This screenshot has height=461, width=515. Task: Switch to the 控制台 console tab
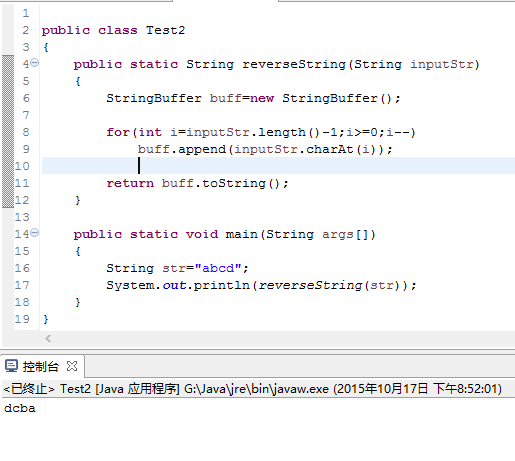[x=41, y=366]
